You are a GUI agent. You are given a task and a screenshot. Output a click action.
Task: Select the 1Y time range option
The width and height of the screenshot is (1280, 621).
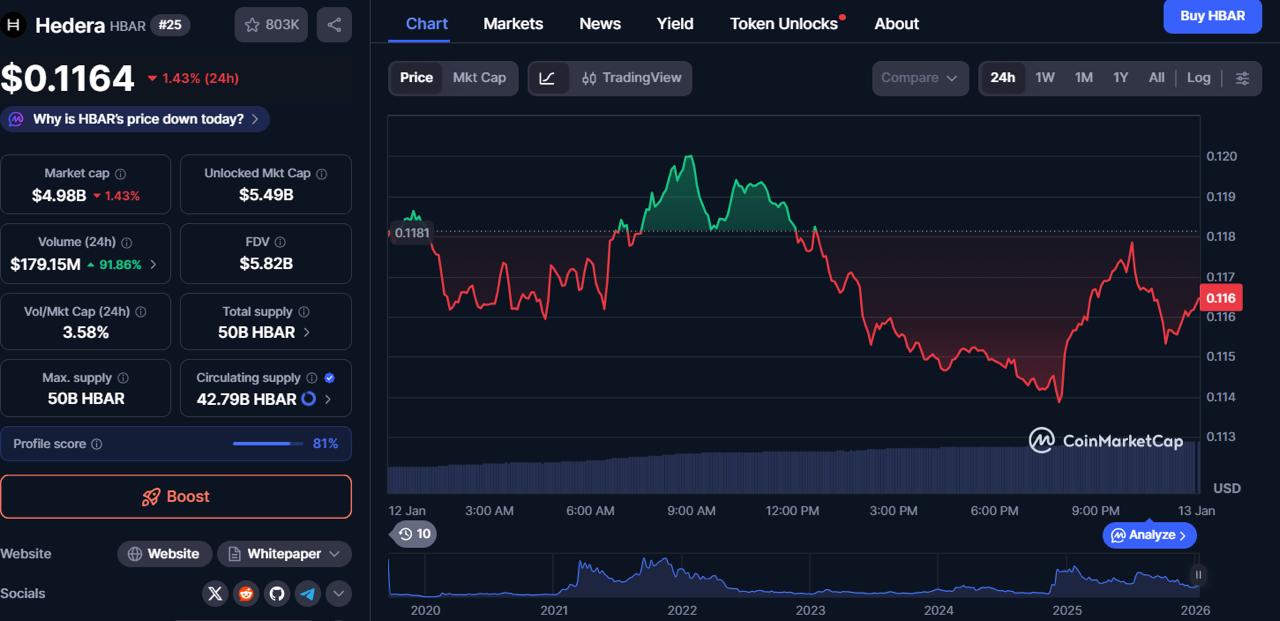(1120, 77)
